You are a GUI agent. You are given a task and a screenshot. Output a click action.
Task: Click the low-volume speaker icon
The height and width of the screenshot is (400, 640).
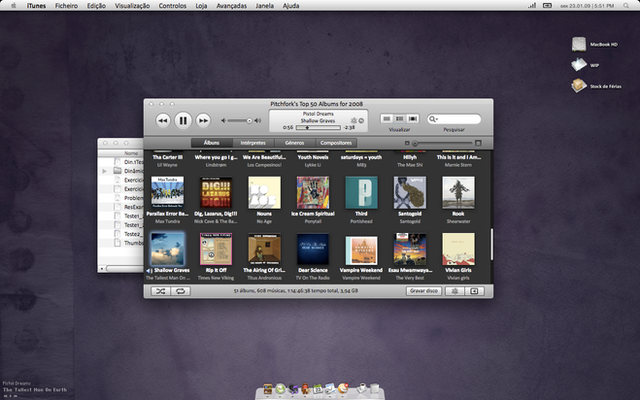click(x=223, y=120)
